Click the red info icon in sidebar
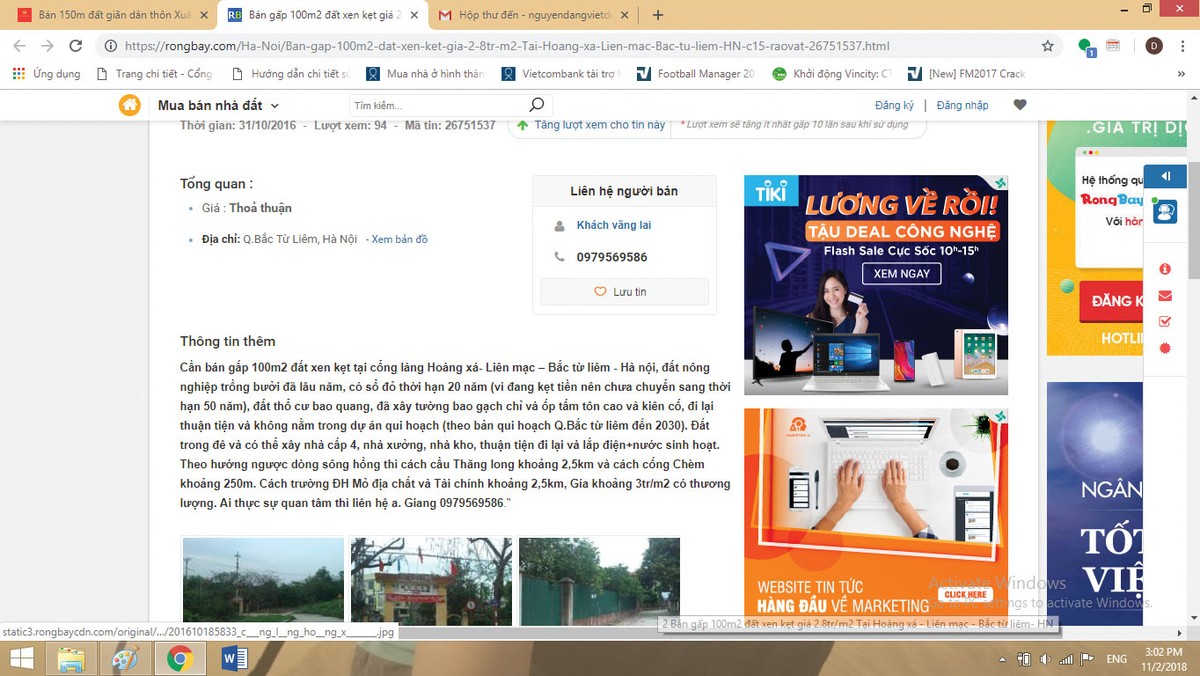The width and height of the screenshot is (1200, 676). pos(1165,269)
